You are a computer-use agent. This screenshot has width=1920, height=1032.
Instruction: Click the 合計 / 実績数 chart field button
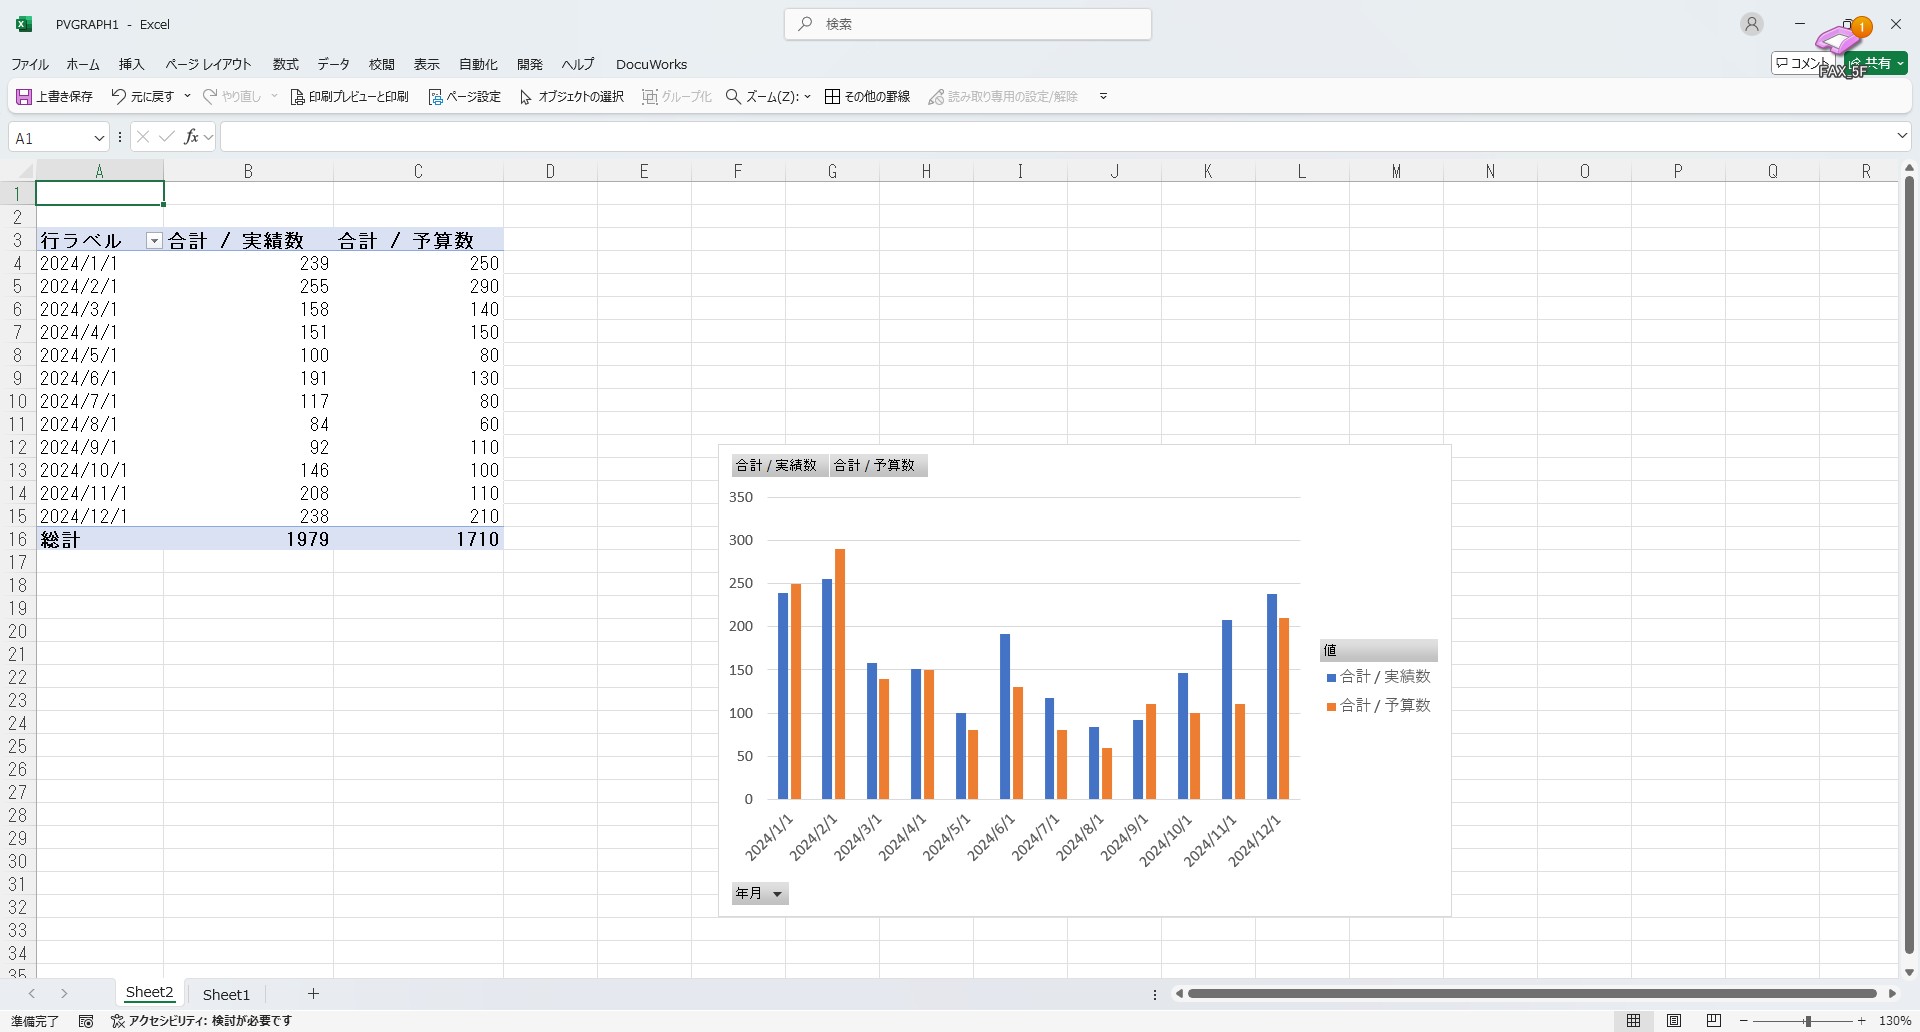coord(776,466)
